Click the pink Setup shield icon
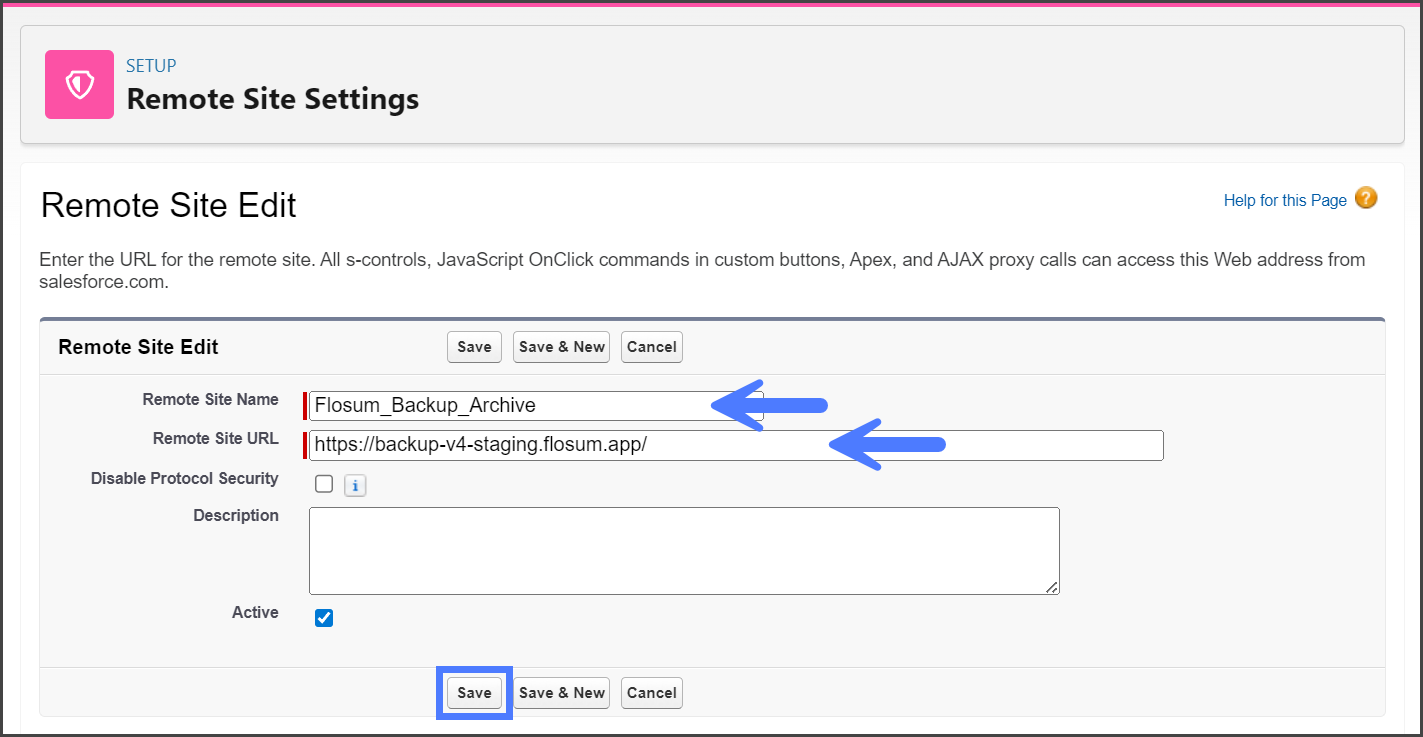1423x737 pixels. tap(79, 85)
